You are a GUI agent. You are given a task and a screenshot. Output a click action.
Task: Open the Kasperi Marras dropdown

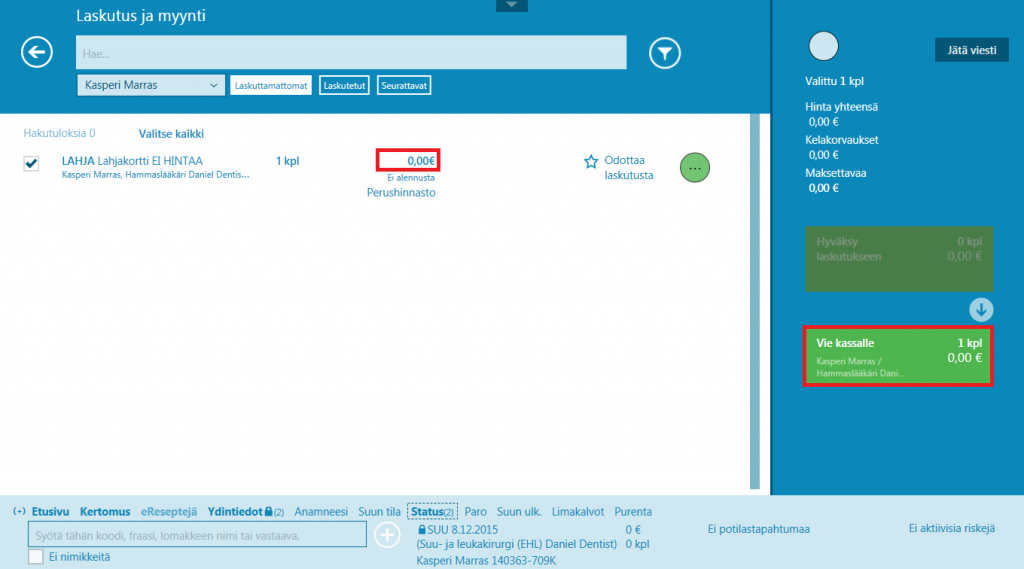(x=150, y=86)
